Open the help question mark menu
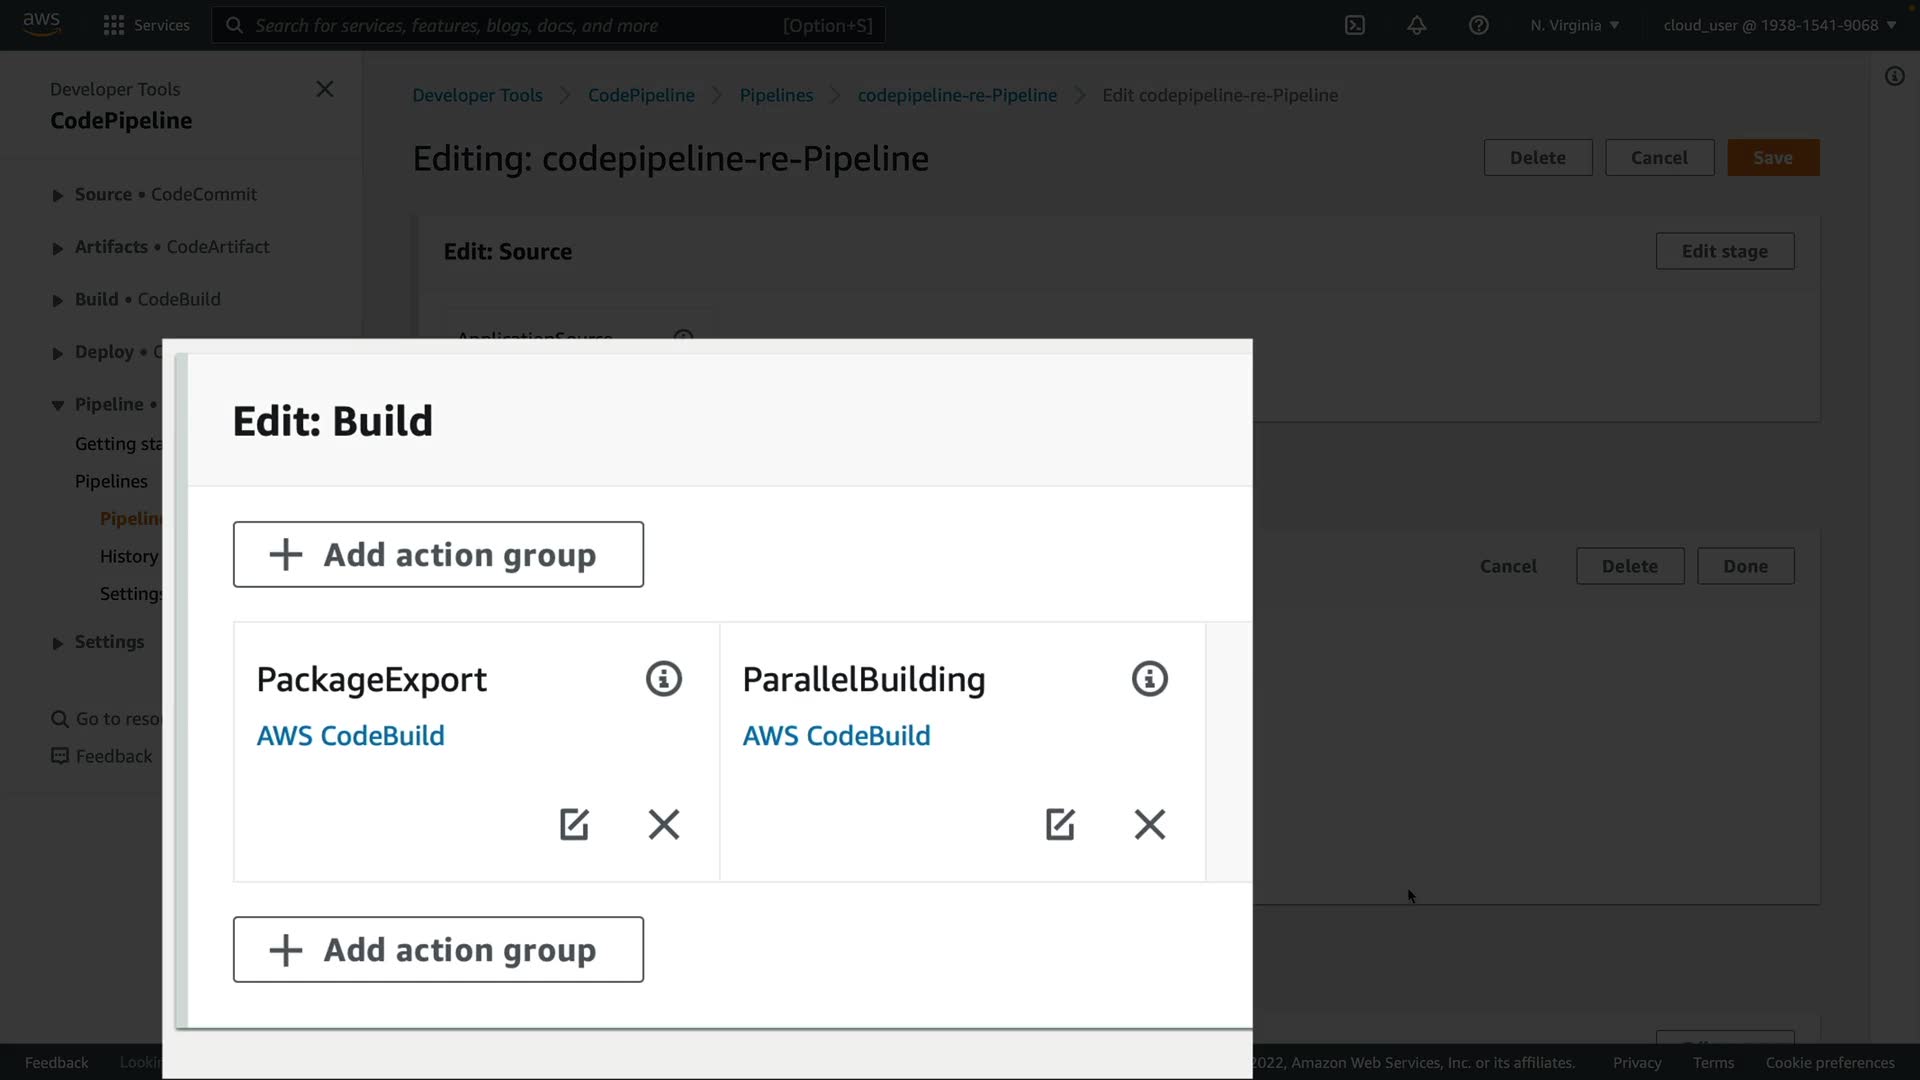This screenshot has width=1920, height=1080. coord(1479,25)
